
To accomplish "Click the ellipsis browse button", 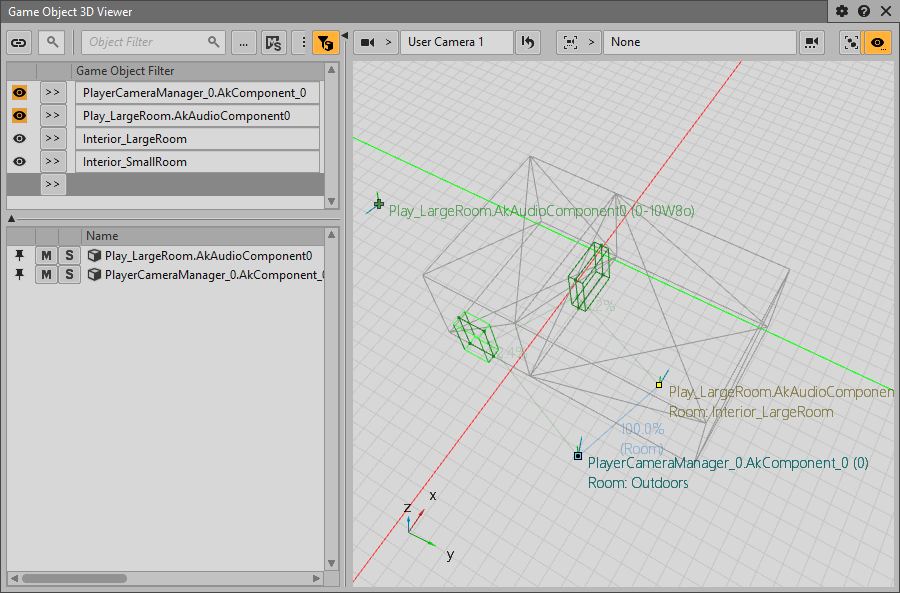I will click(x=243, y=42).
